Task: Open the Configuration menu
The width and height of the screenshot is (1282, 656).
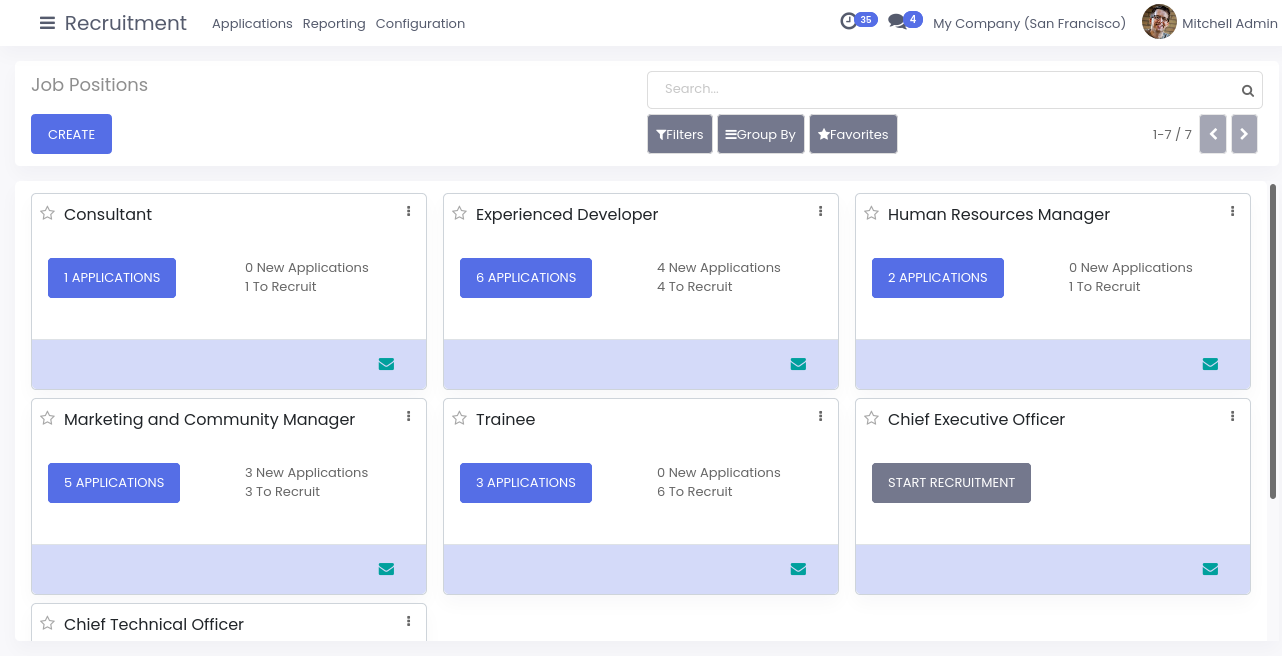Action: click(420, 23)
